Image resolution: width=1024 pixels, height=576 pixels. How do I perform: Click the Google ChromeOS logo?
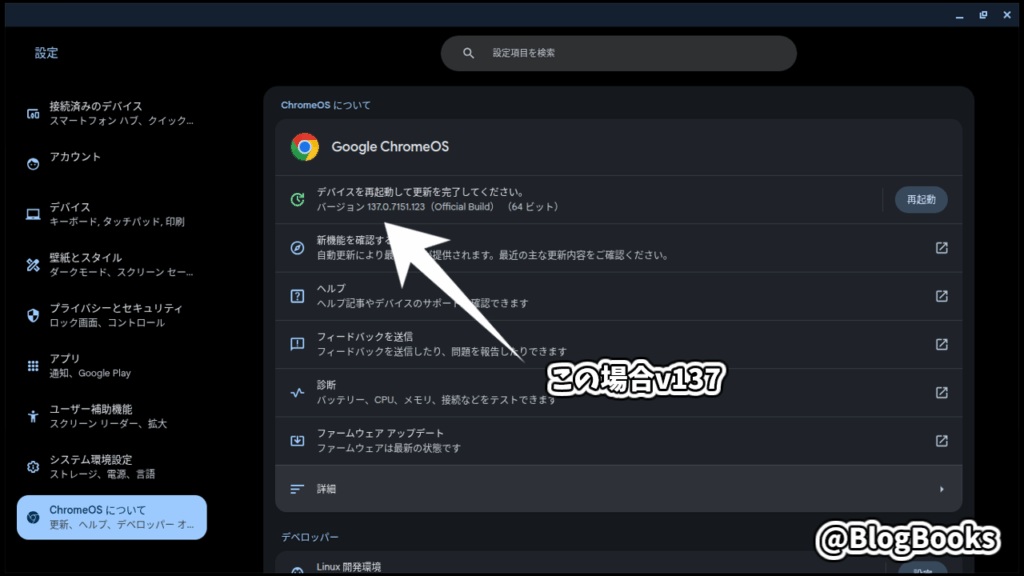[x=305, y=147]
